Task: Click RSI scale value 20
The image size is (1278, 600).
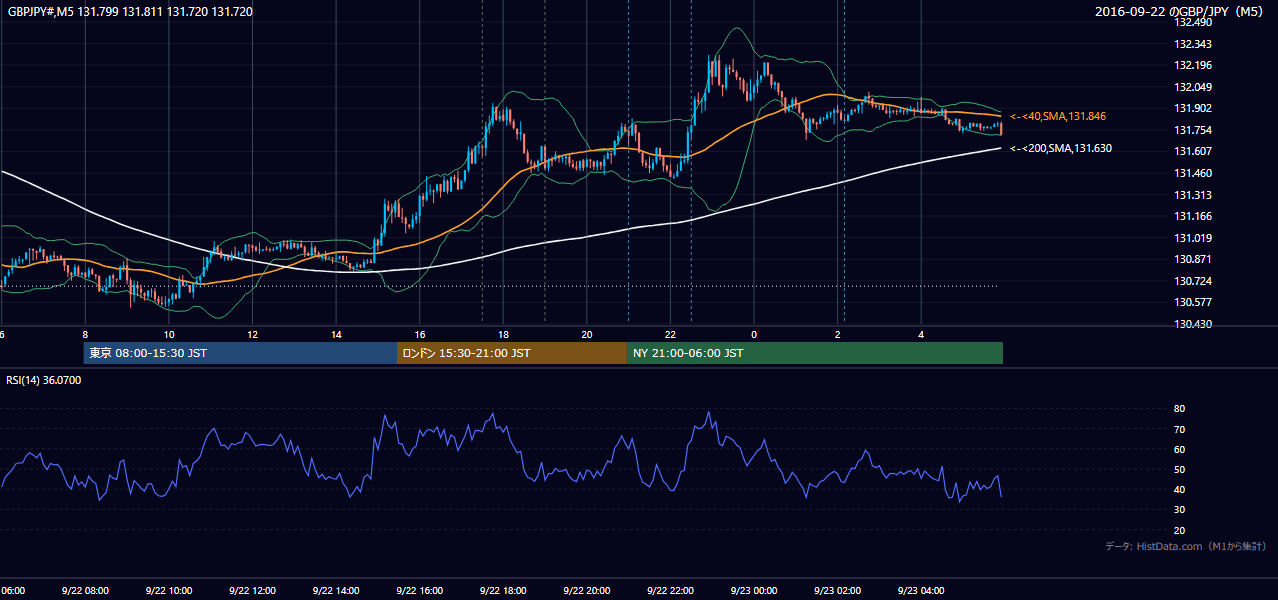Action: [1180, 531]
